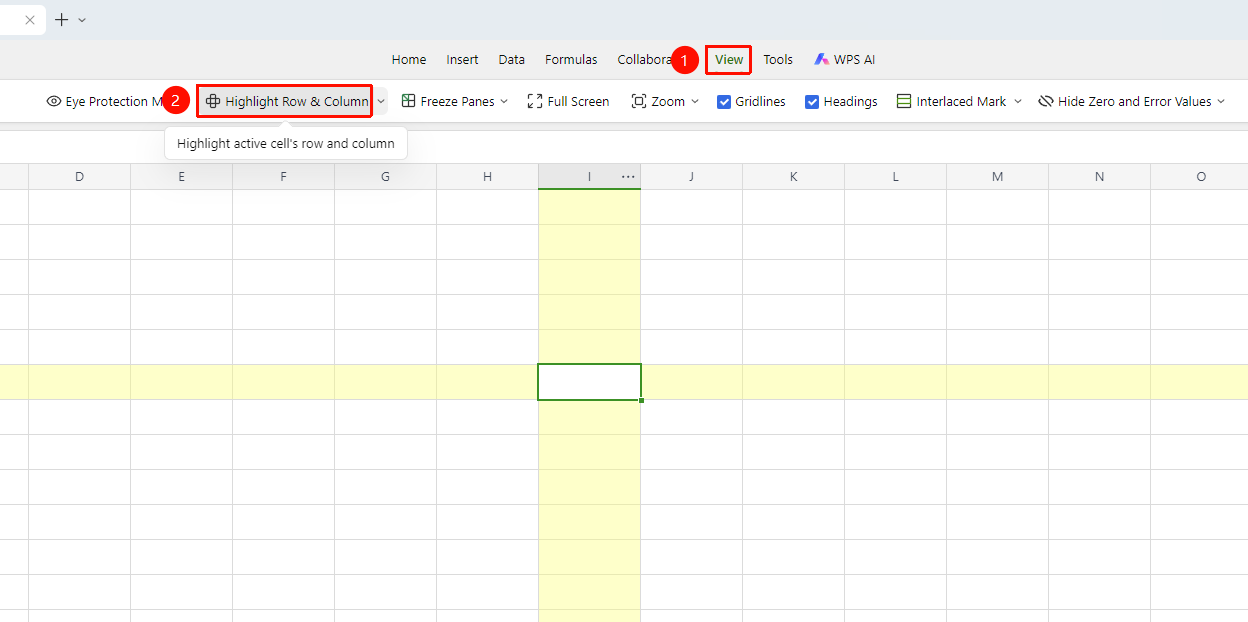Image resolution: width=1248 pixels, height=622 pixels.
Task: Select column J header
Action: click(x=692, y=177)
